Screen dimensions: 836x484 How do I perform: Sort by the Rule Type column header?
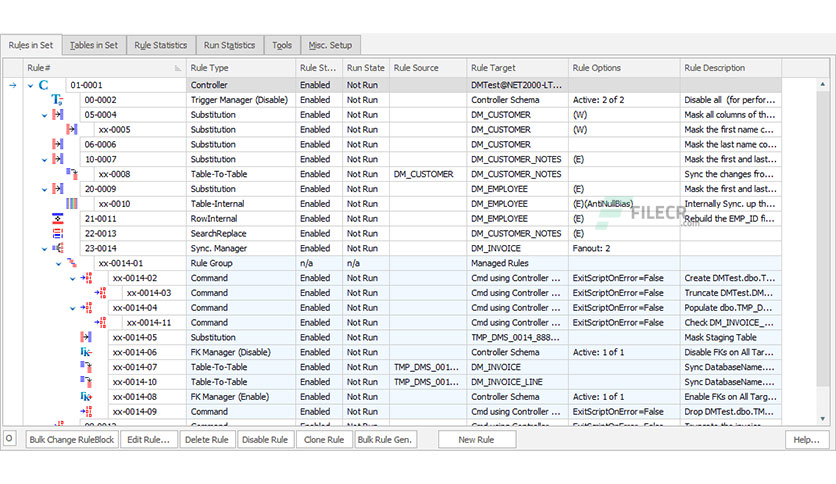(x=241, y=68)
